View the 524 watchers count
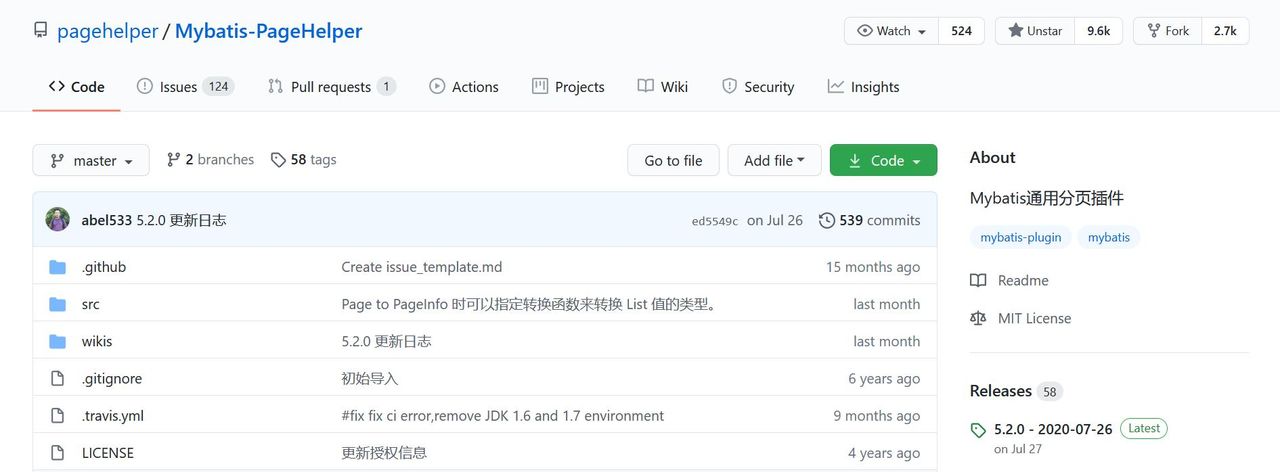Viewport: 1280px width, 472px height. [961, 31]
